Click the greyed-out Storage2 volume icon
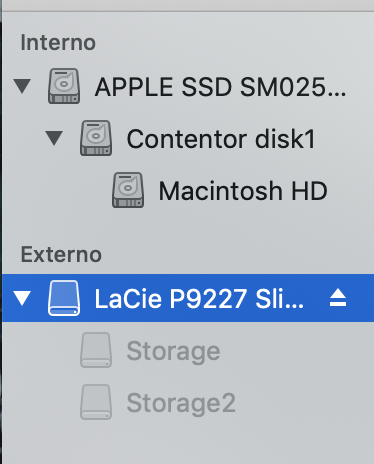 coord(96,402)
